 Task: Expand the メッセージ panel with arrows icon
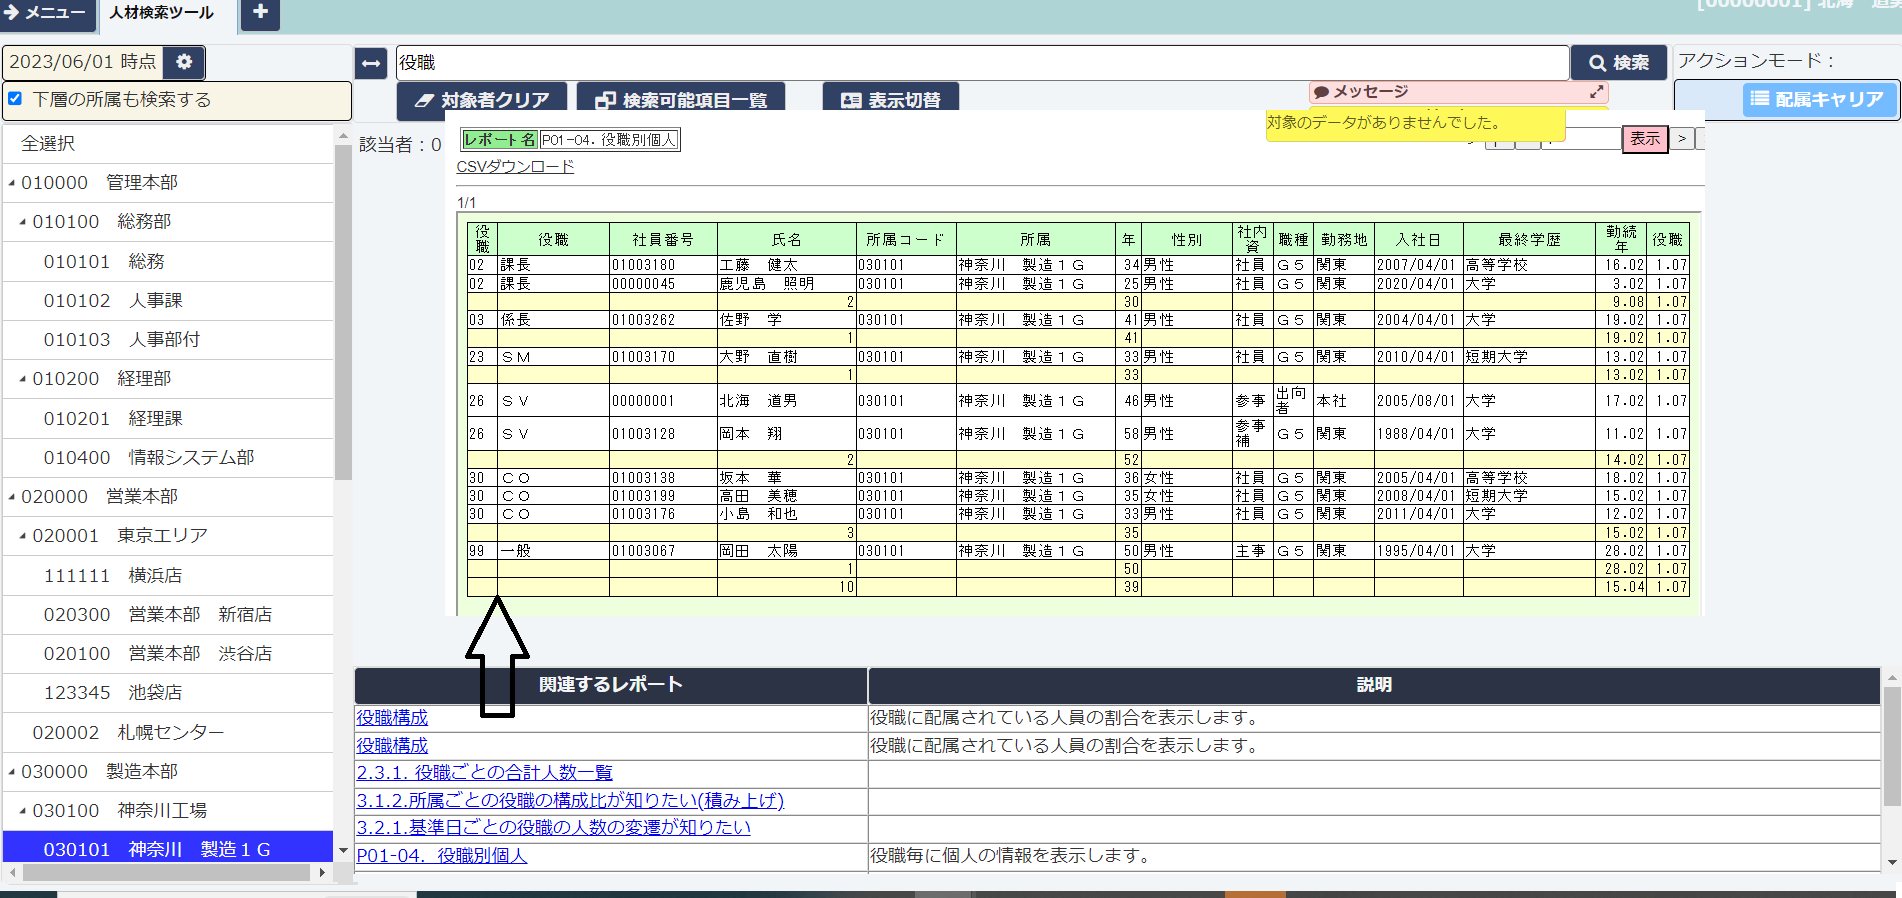1597,92
